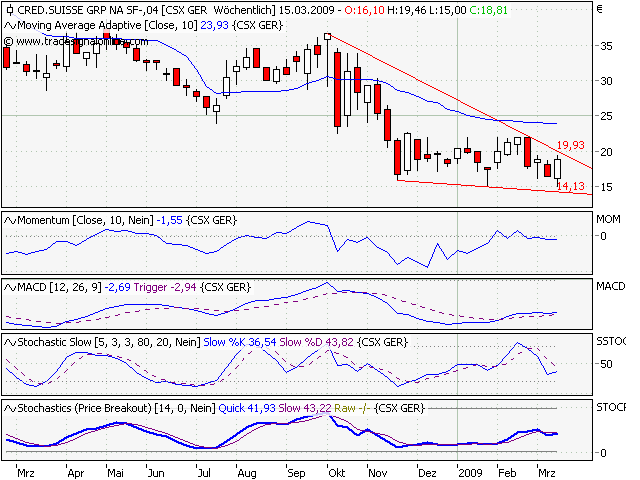Click the red 19,93 trendline price label
Viewport: 640px width, 480px height.
click(x=570, y=145)
